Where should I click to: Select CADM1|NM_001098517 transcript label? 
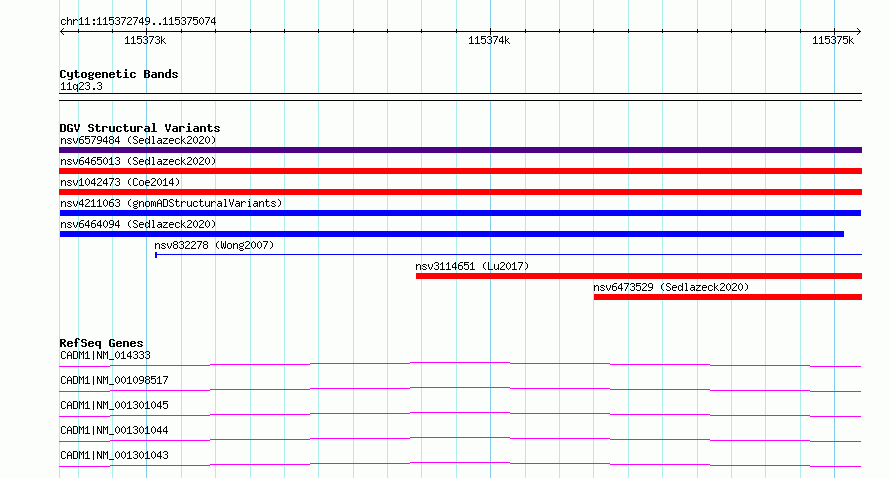click(114, 380)
